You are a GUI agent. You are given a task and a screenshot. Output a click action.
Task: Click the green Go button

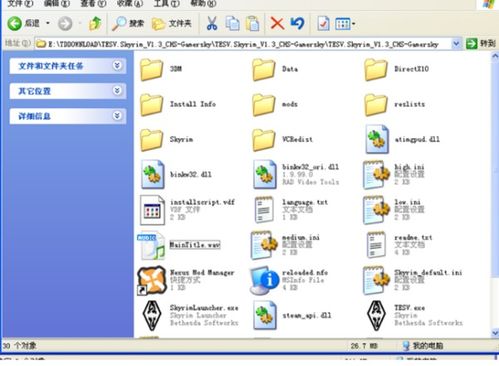coord(480,43)
